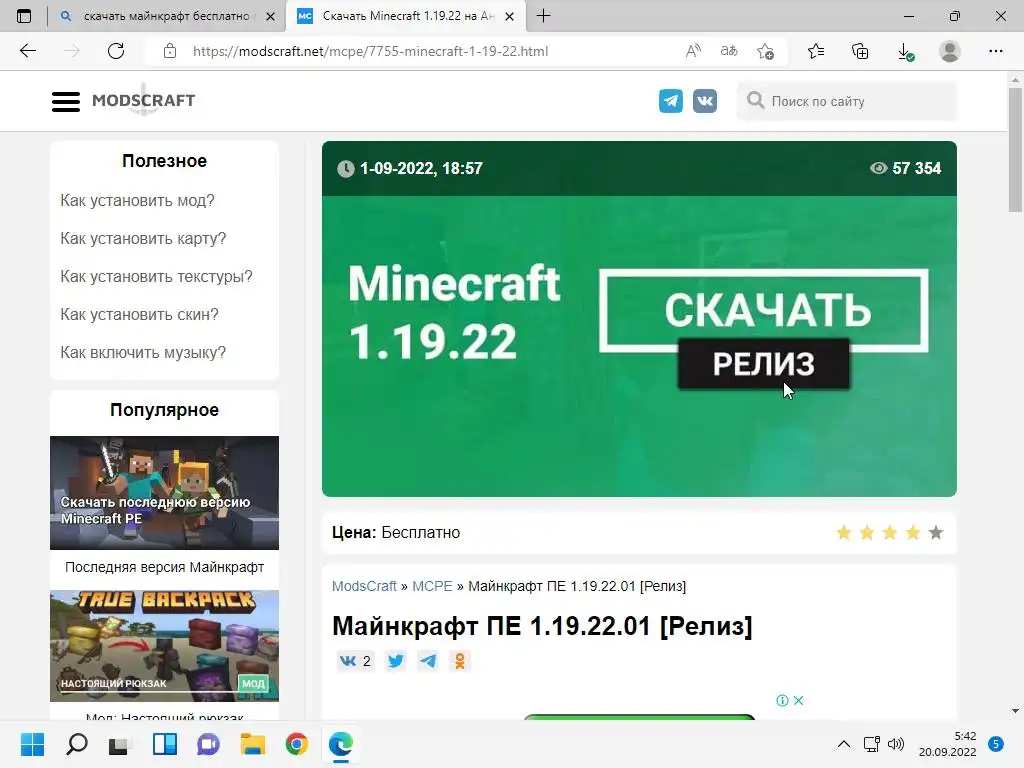Open the VK group icon in header
Image resolution: width=1024 pixels, height=768 pixels.
[x=705, y=101]
